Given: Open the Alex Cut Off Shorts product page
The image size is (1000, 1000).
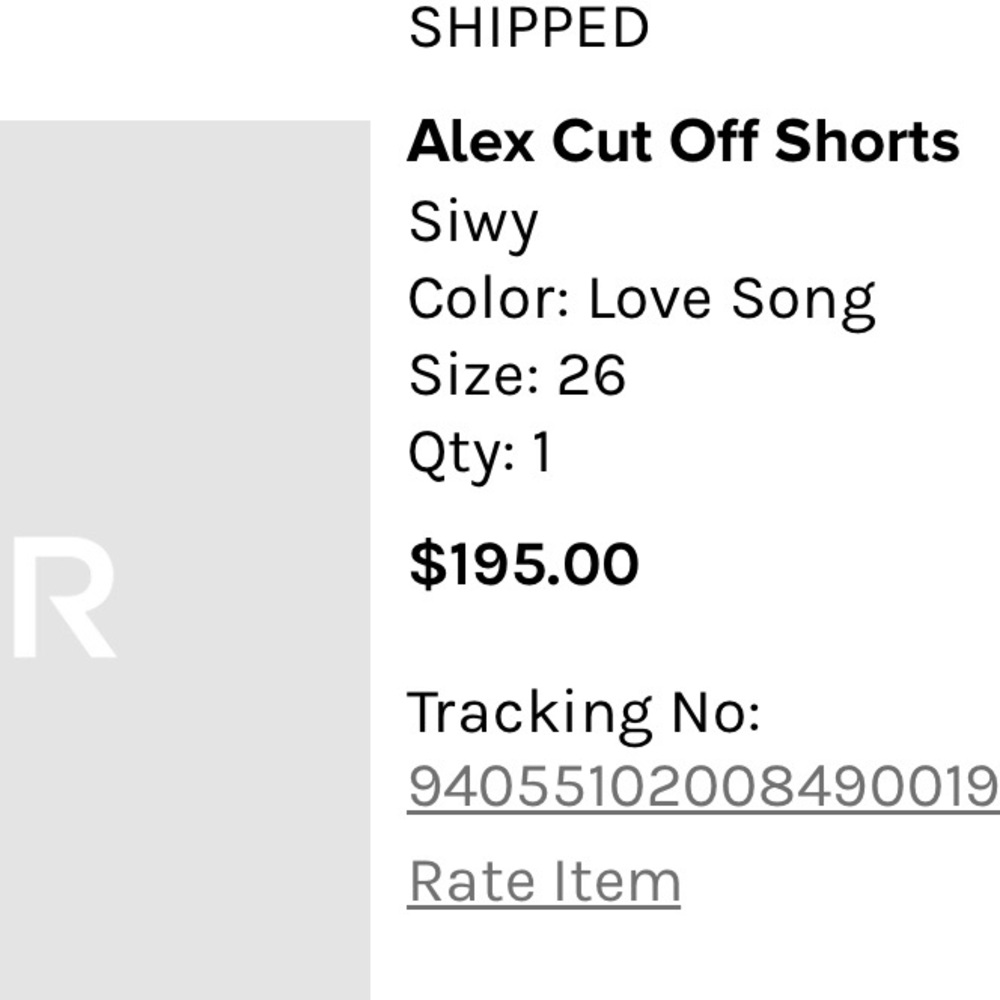Looking at the screenshot, I should pos(683,141).
